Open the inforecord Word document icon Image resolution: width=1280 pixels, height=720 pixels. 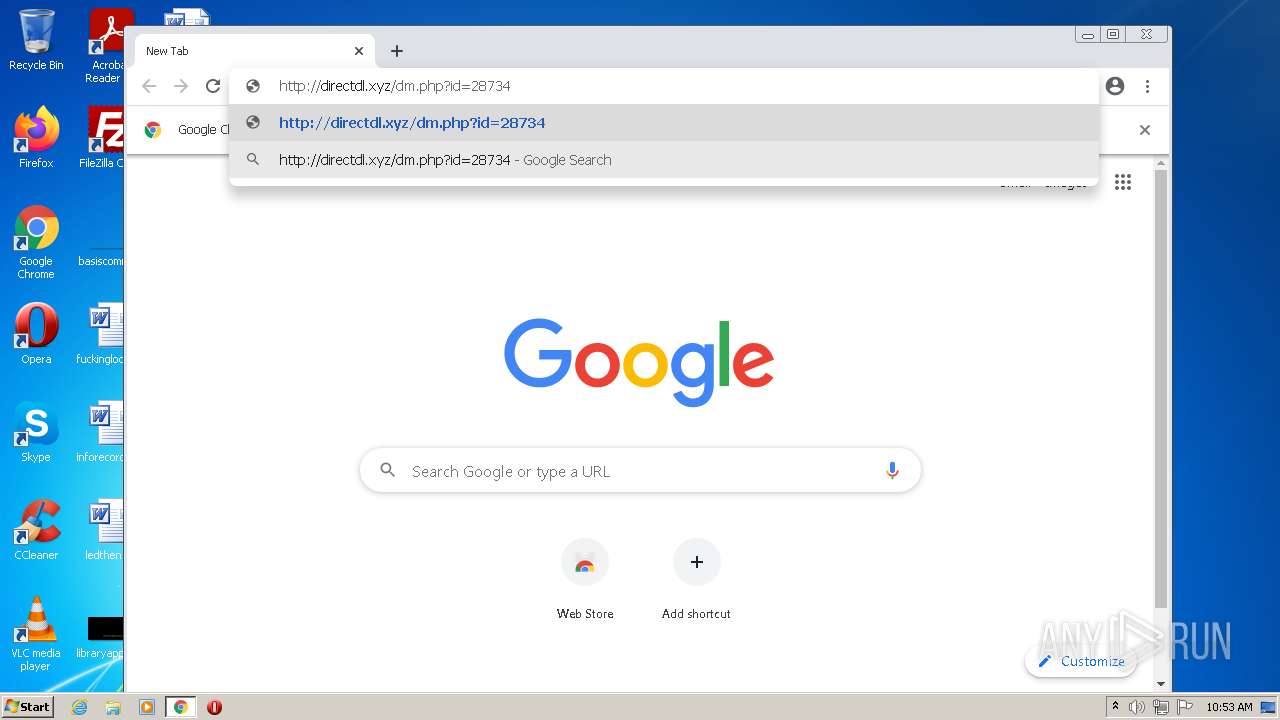click(102, 432)
